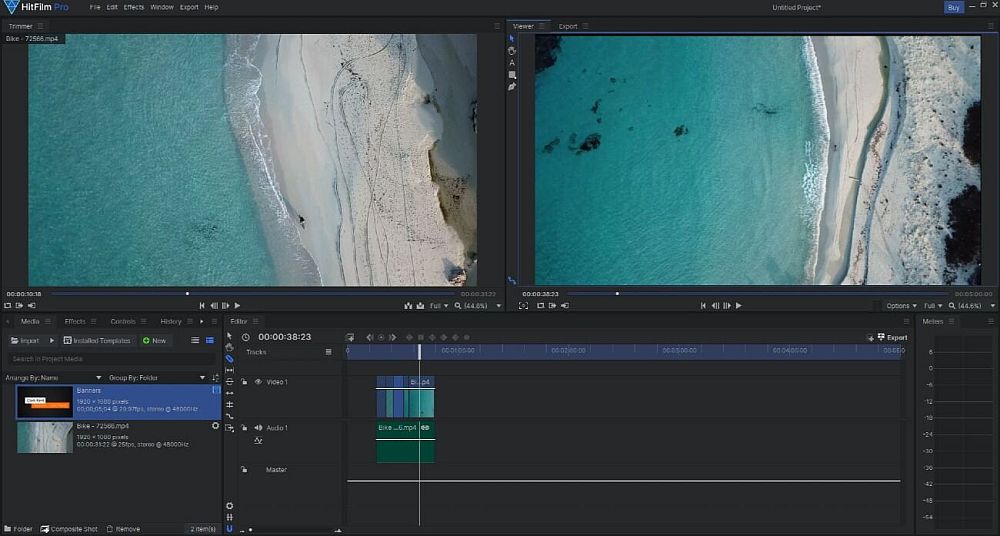Toggle timeline snapping magnet icon
Viewport: 1000px width, 536px height.
point(229,528)
